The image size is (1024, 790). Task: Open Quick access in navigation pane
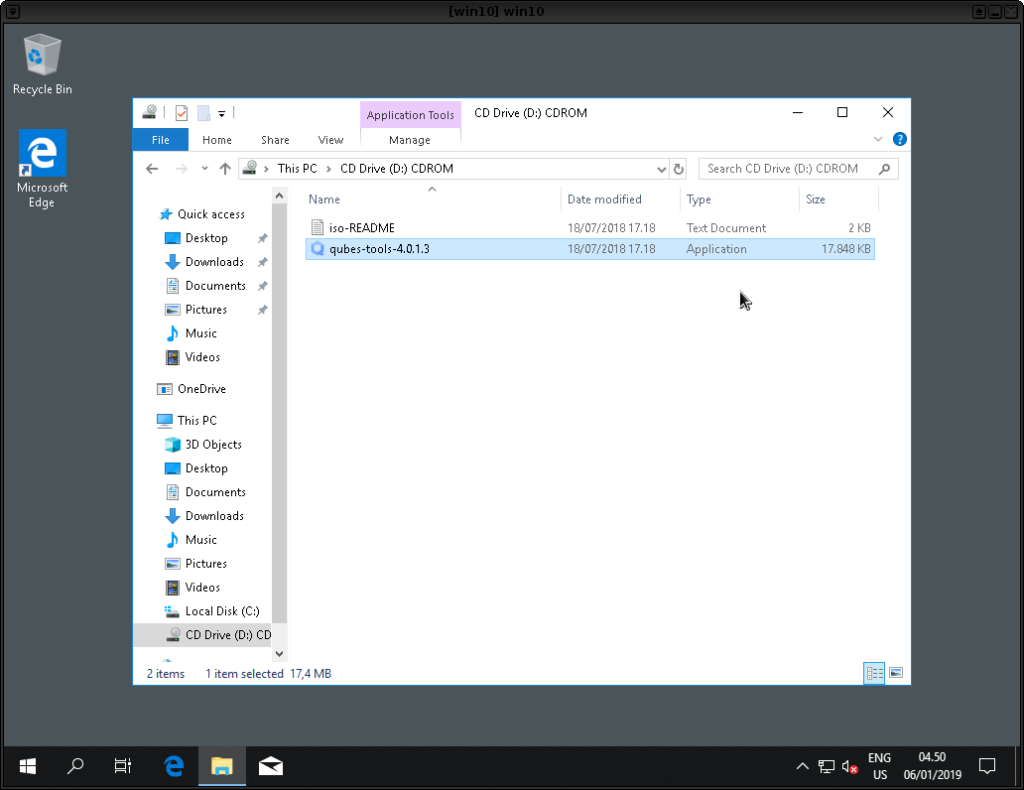211,214
